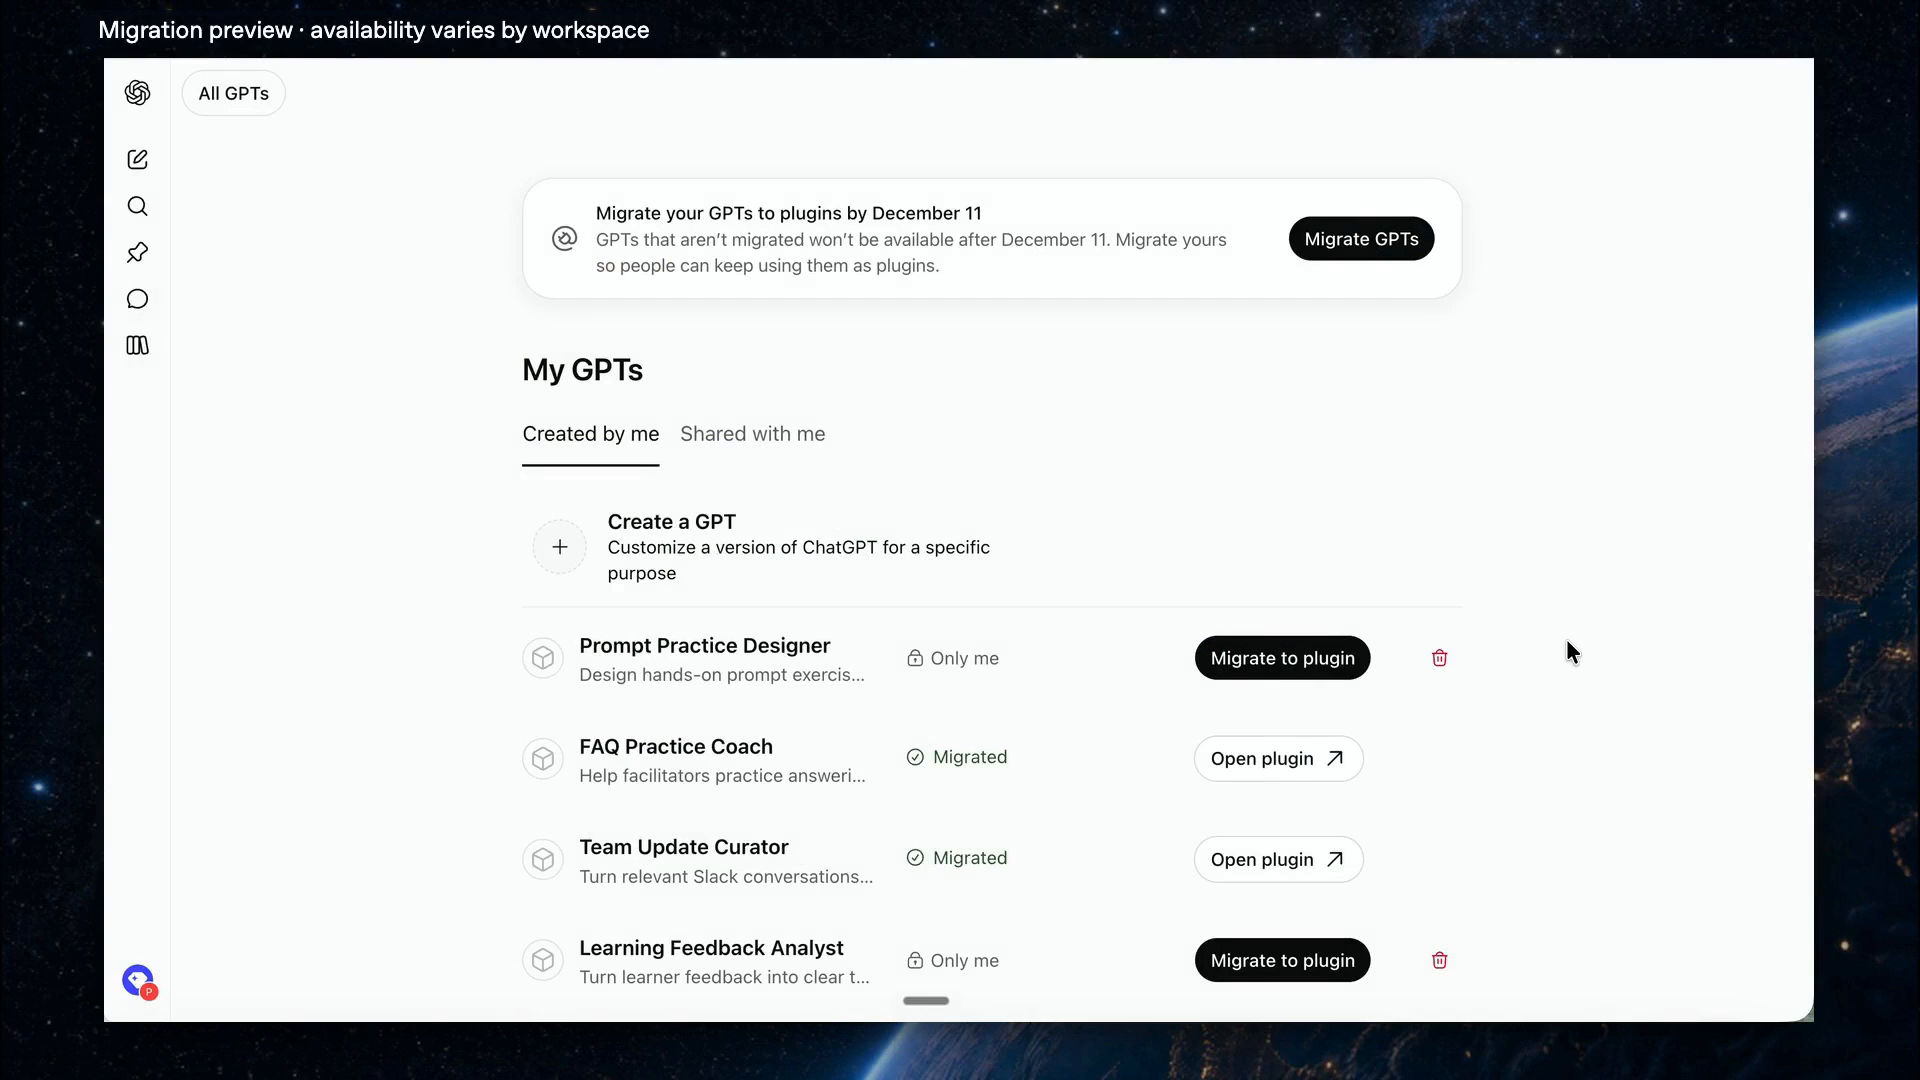Click Only me for Learning Feedback Analyst
1920x1080 pixels.
pyautogui.click(x=953, y=960)
